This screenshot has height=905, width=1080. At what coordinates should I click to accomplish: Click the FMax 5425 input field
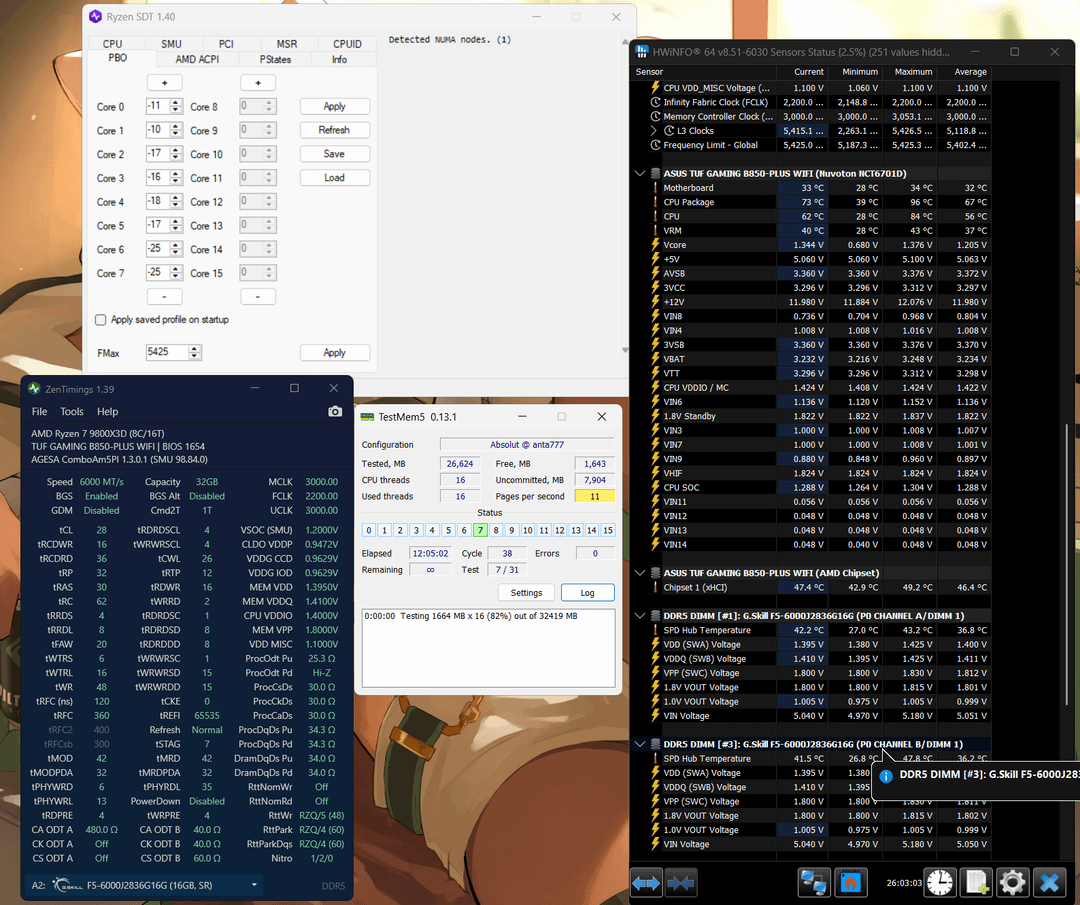click(167, 352)
